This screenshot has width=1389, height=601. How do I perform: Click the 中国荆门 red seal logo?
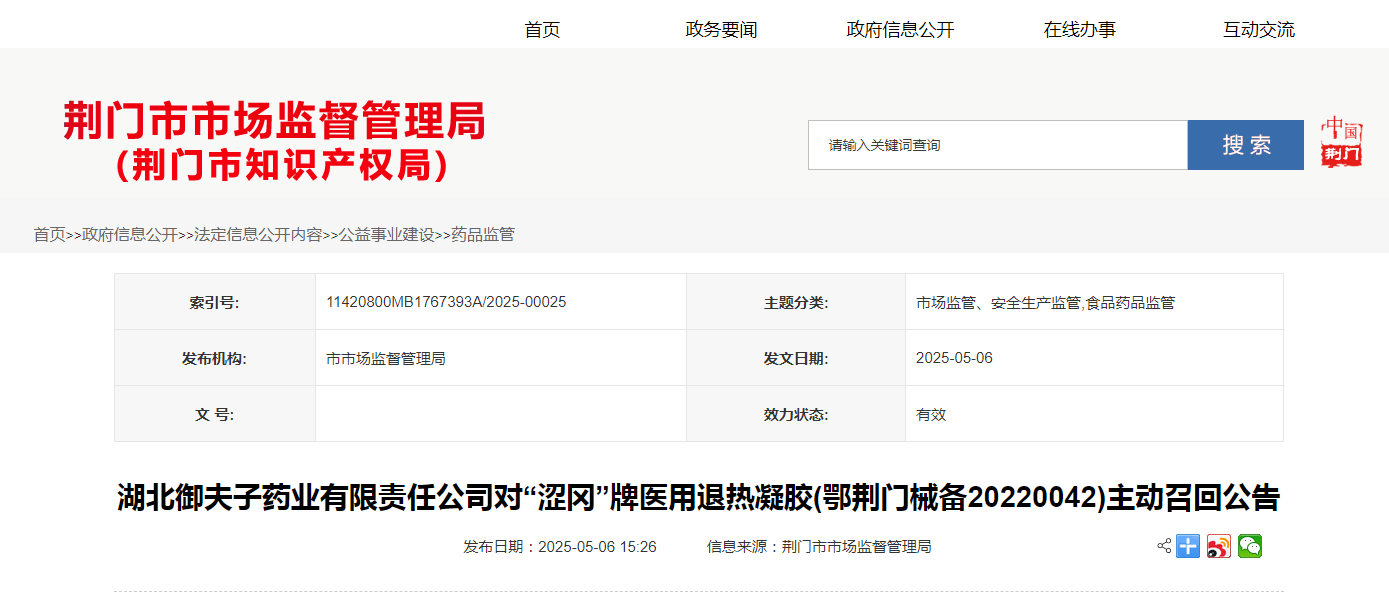pos(1341,143)
